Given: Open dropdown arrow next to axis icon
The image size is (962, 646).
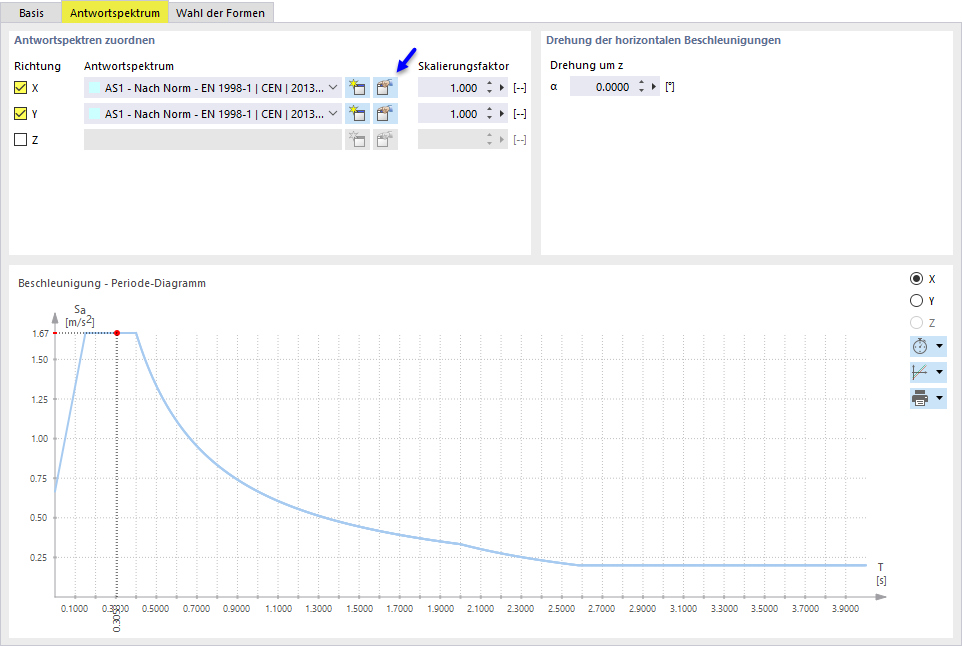Looking at the screenshot, I should (x=939, y=372).
